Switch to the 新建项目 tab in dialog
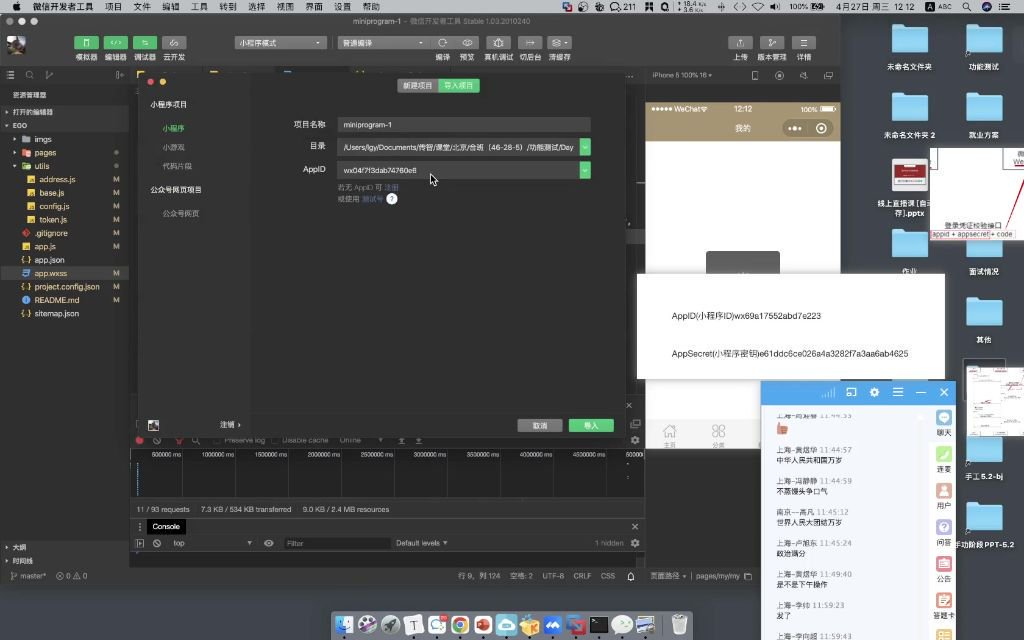 click(x=417, y=86)
